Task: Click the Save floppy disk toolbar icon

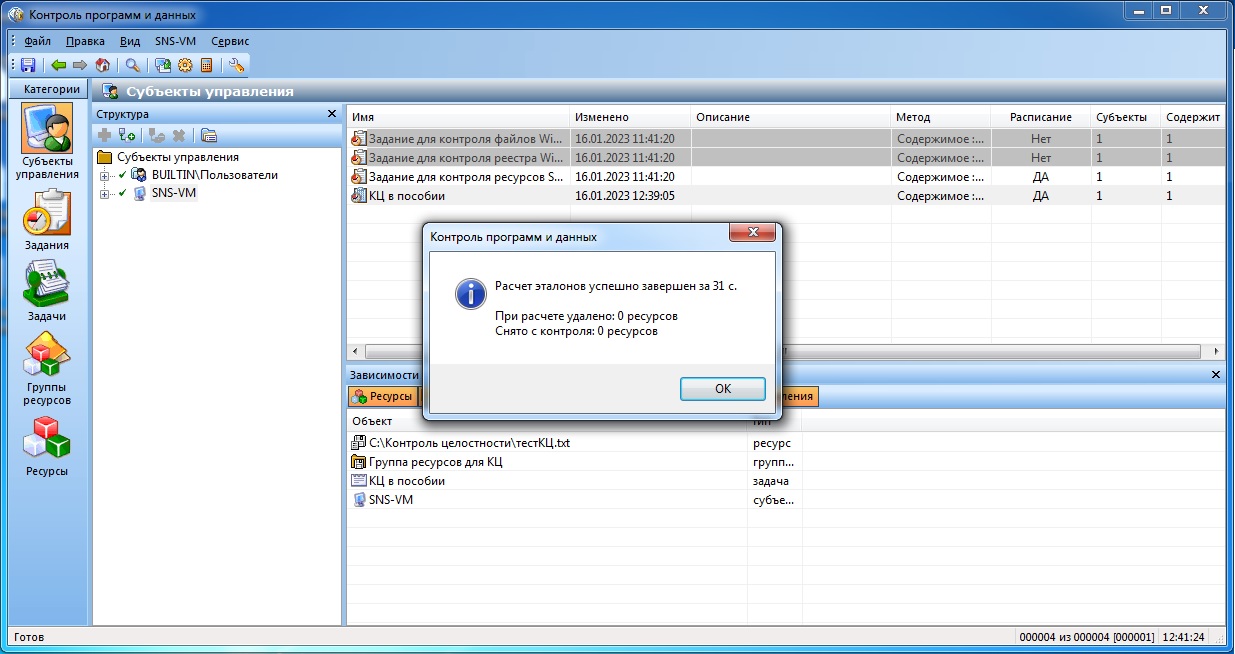Action: point(28,65)
